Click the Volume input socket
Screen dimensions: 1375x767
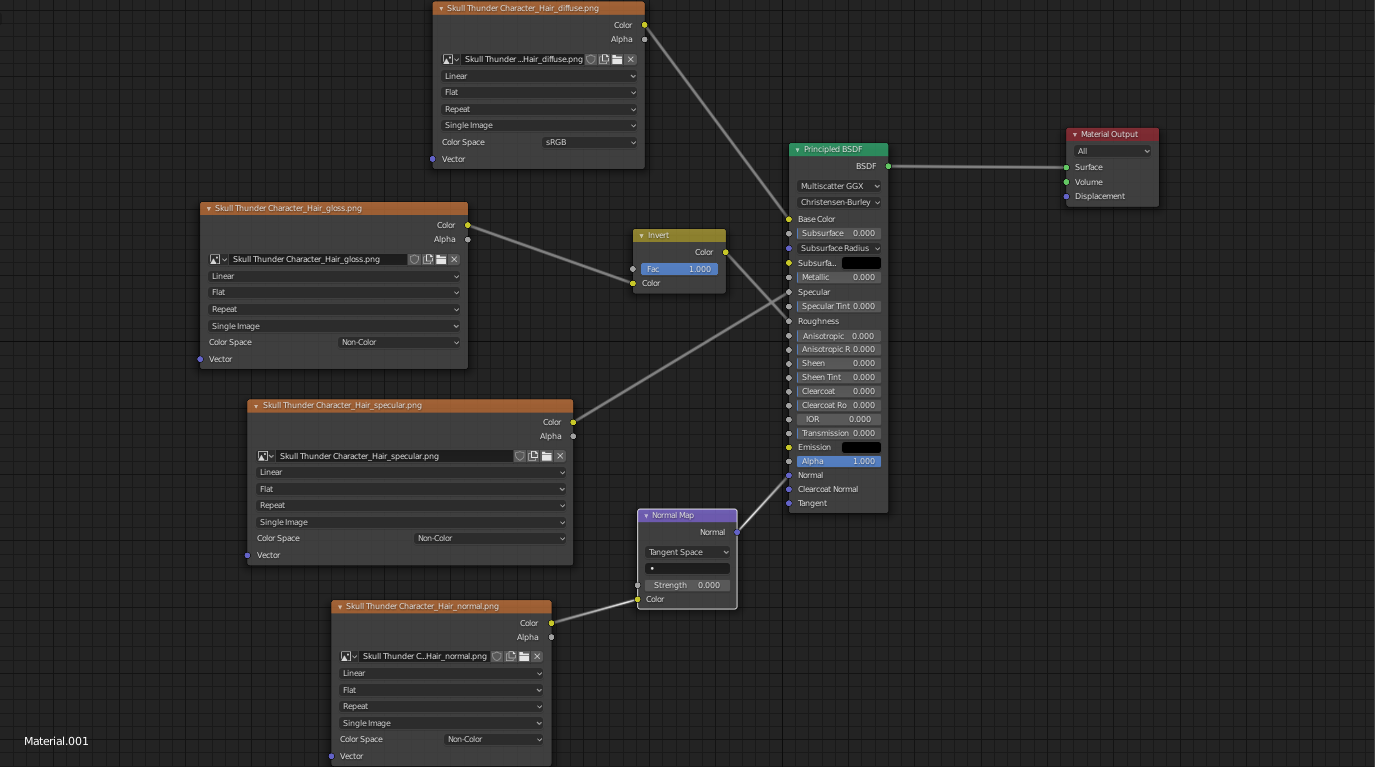[1066, 182]
